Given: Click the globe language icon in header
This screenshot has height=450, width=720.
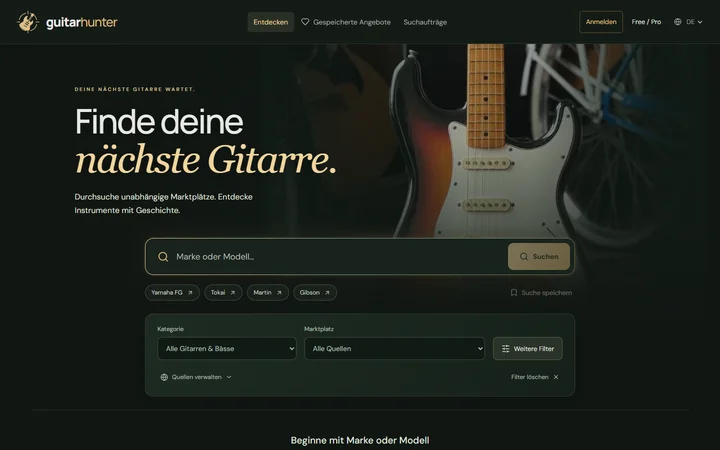Looking at the screenshot, I should [x=677, y=22].
